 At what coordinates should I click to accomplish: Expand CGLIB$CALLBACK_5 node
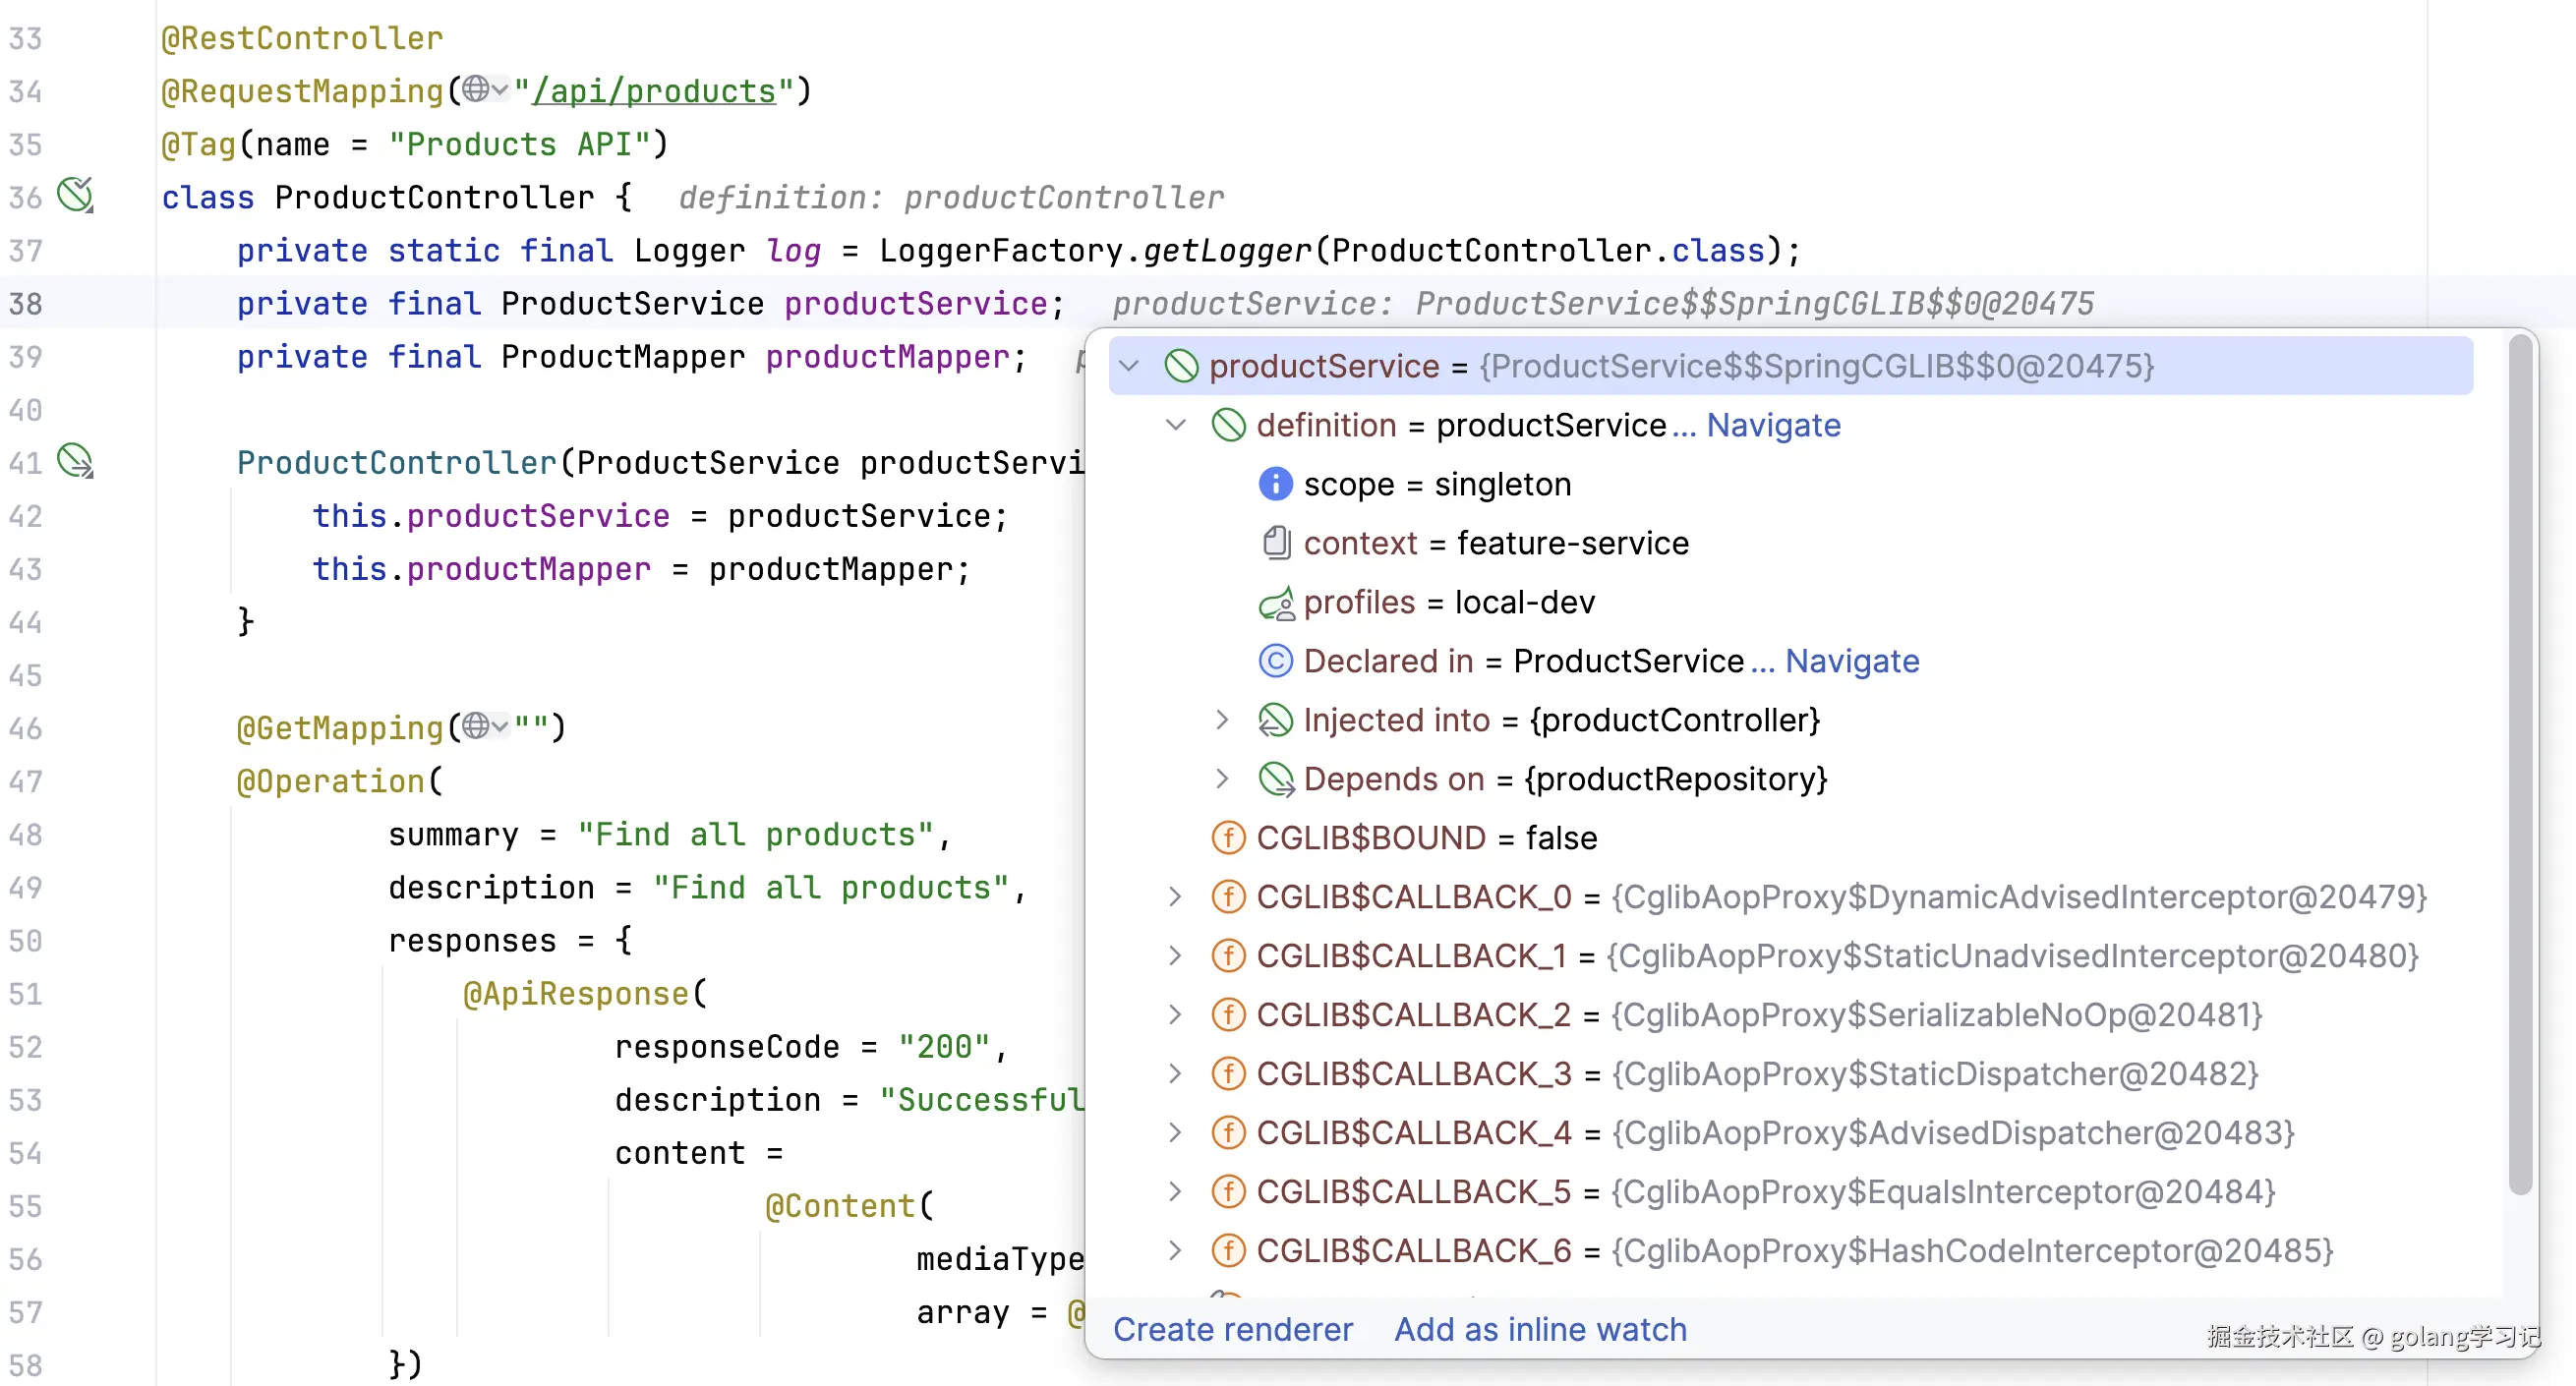click(1175, 1192)
